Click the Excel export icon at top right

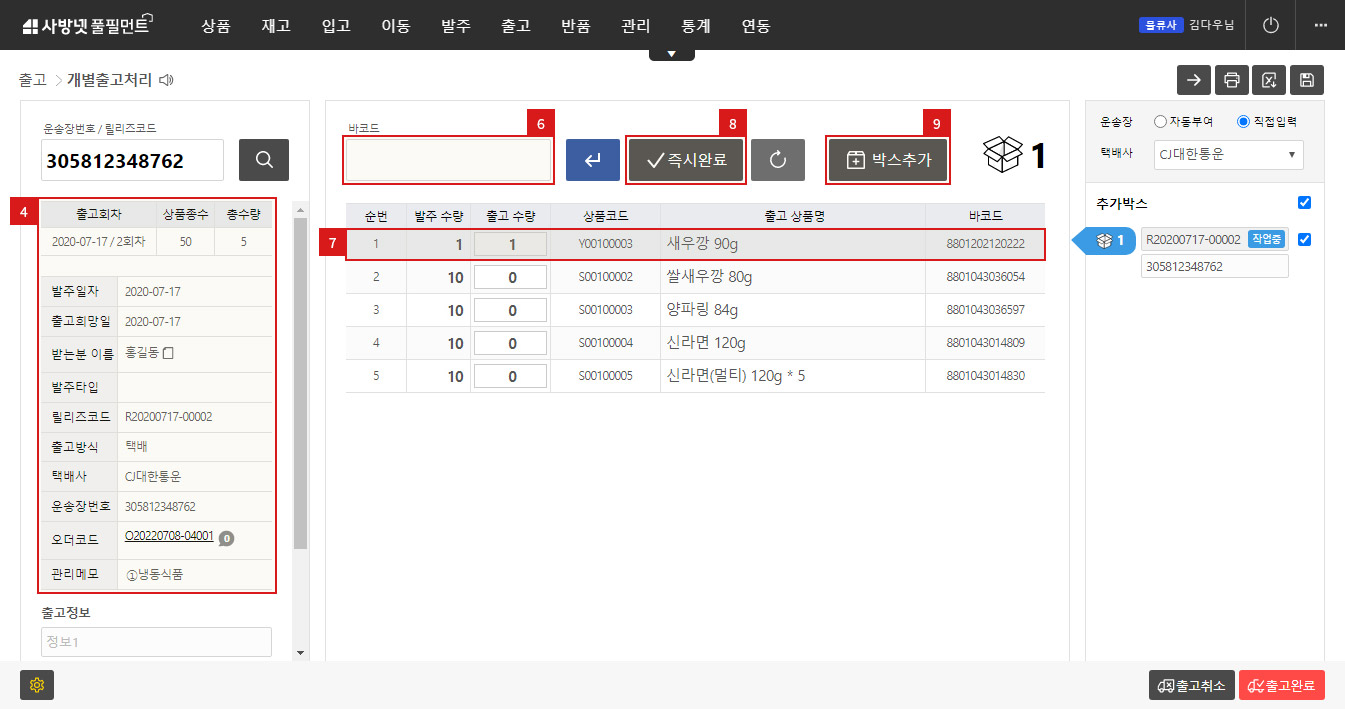click(1269, 79)
